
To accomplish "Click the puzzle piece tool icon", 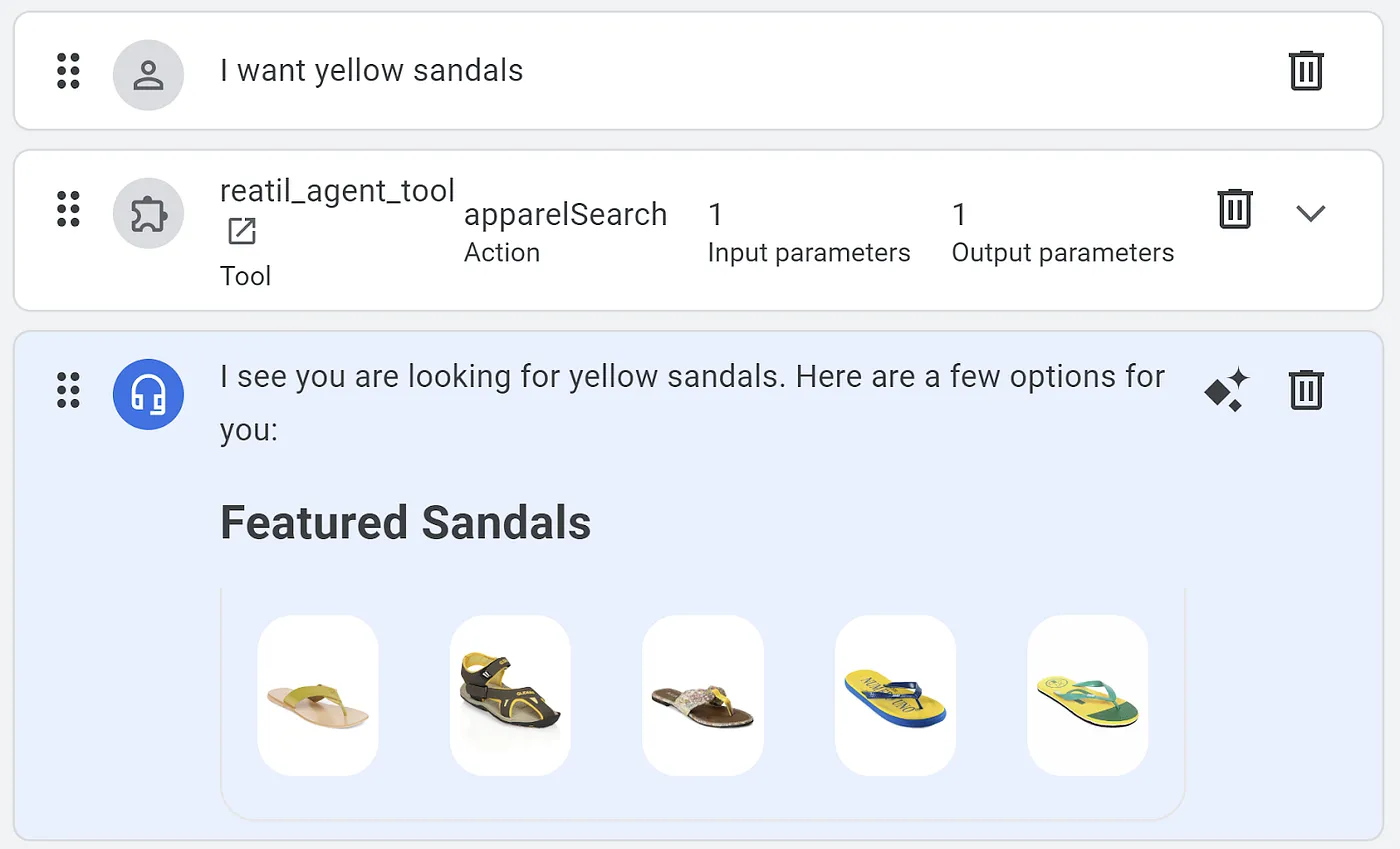I will tap(148, 213).
